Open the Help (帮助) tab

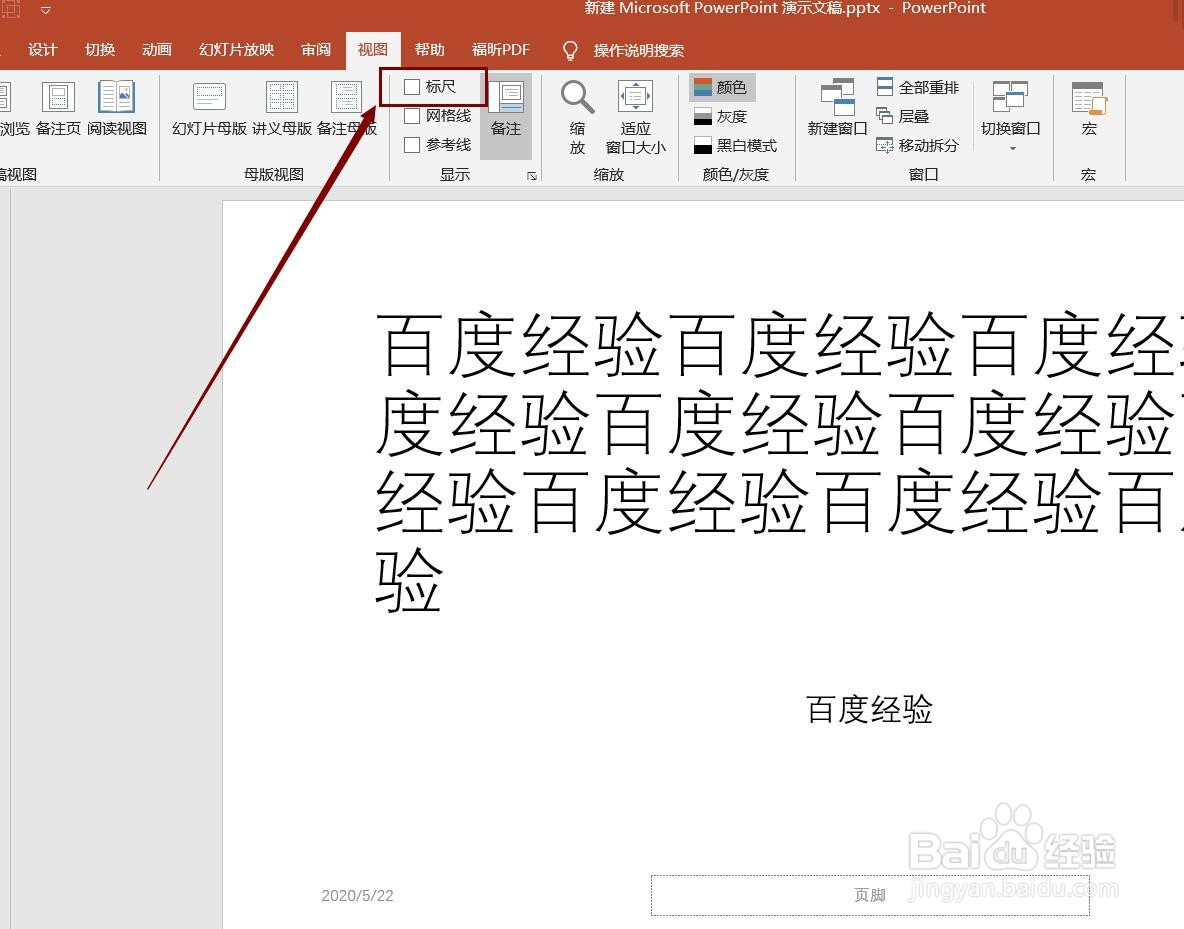430,50
